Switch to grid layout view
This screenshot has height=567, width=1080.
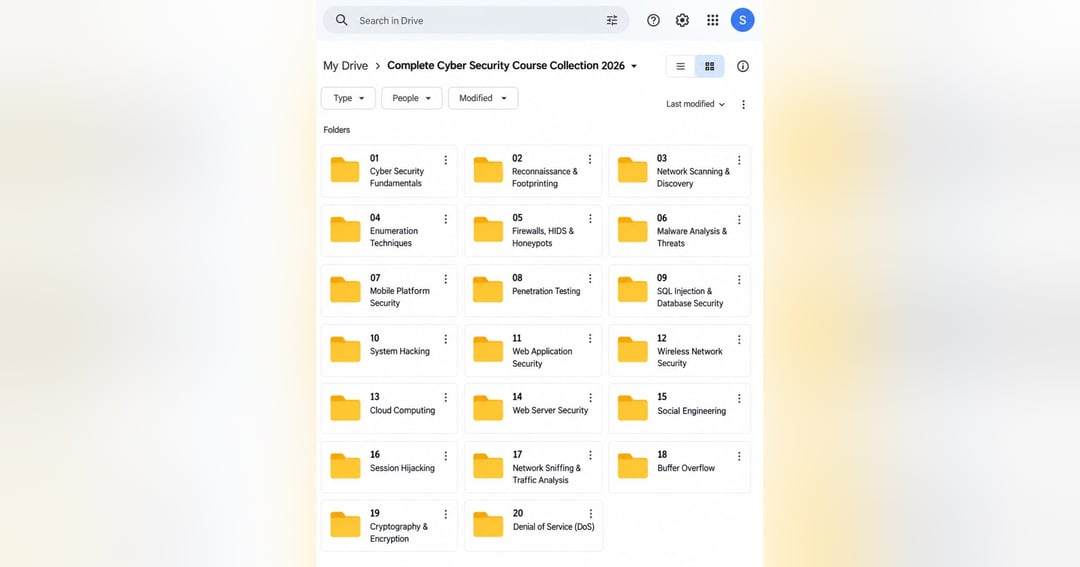tap(709, 66)
